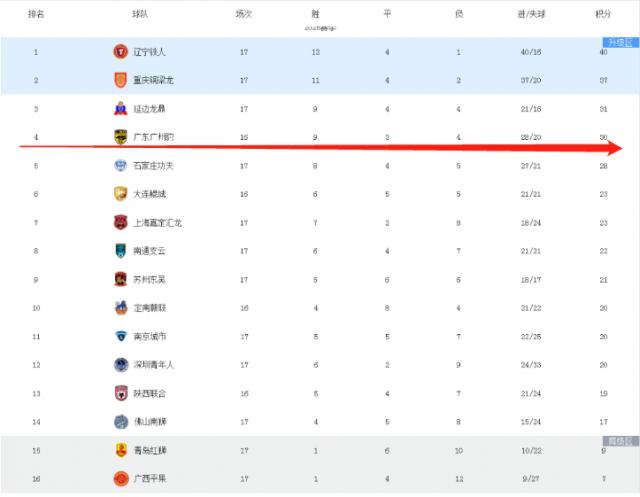Click the 上海嘉定汇龙 team crest

pyautogui.click(x=120, y=223)
